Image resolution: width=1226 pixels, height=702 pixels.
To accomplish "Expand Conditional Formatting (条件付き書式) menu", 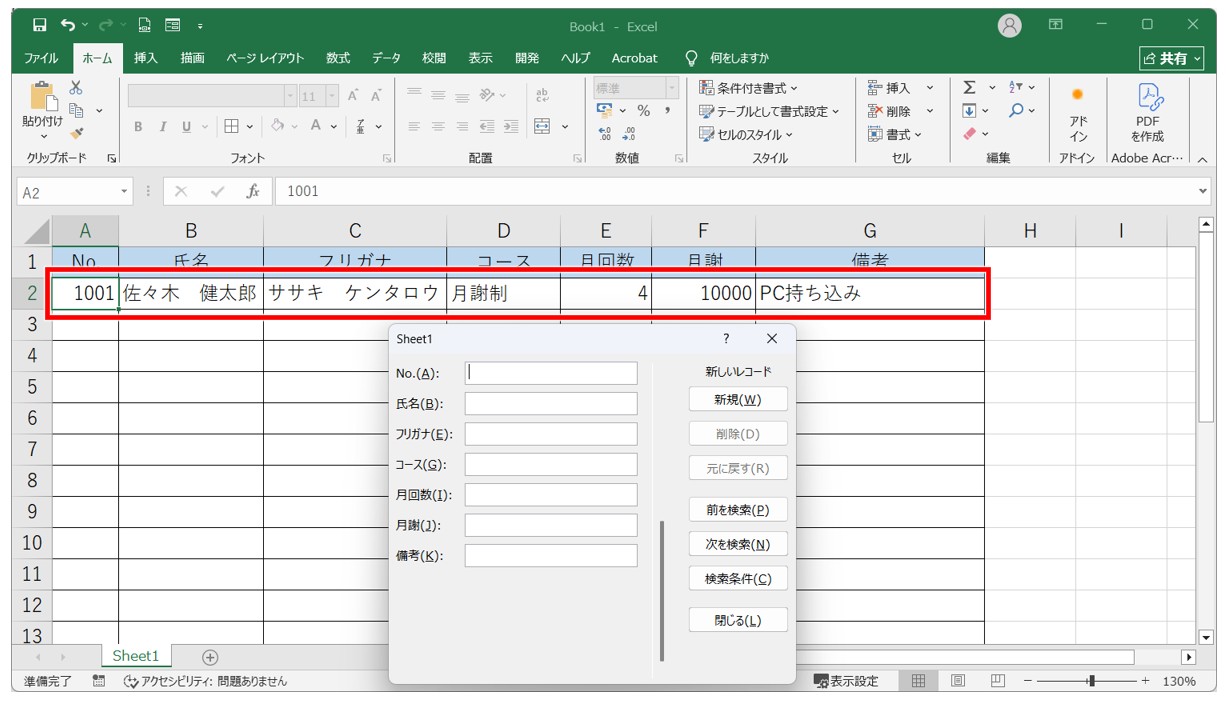I will coord(748,88).
